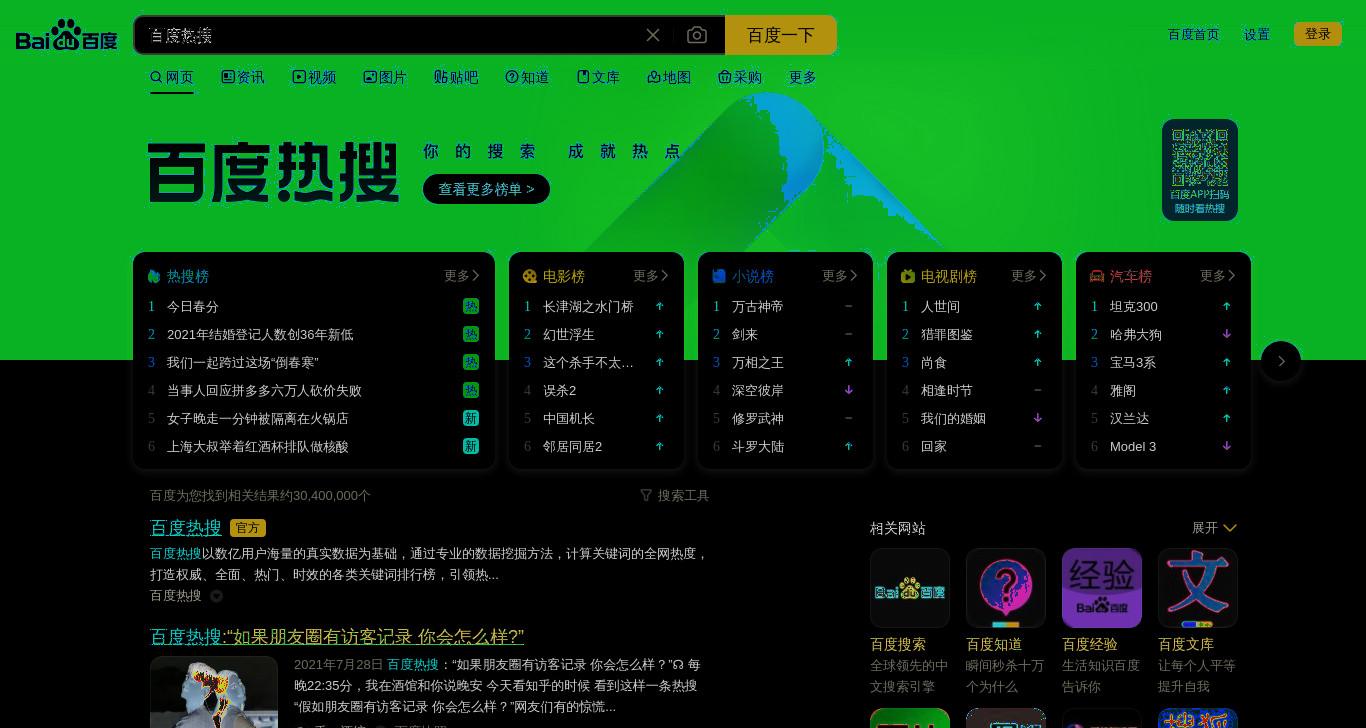The height and width of the screenshot is (728, 1366).
Task: Click dropdown icon beside 百度热搜 source
Action: click(216, 596)
